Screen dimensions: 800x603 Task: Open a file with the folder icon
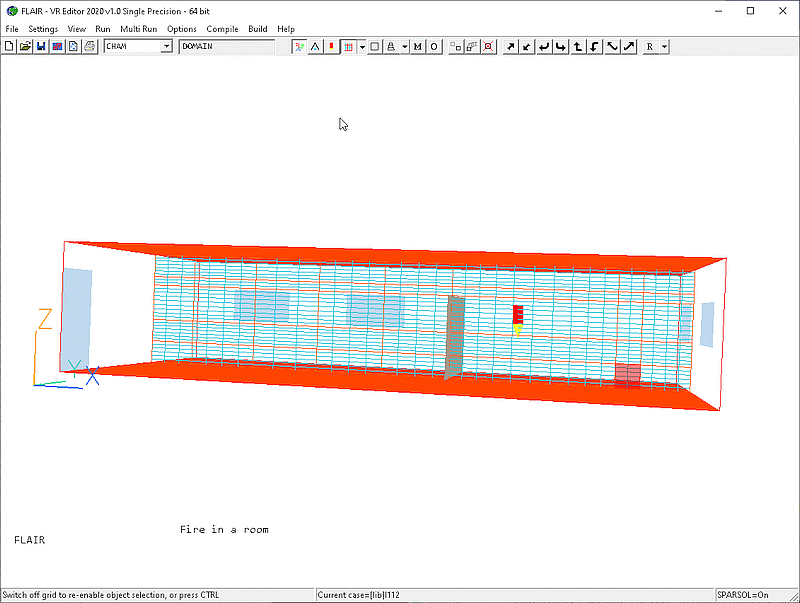coord(25,46)
